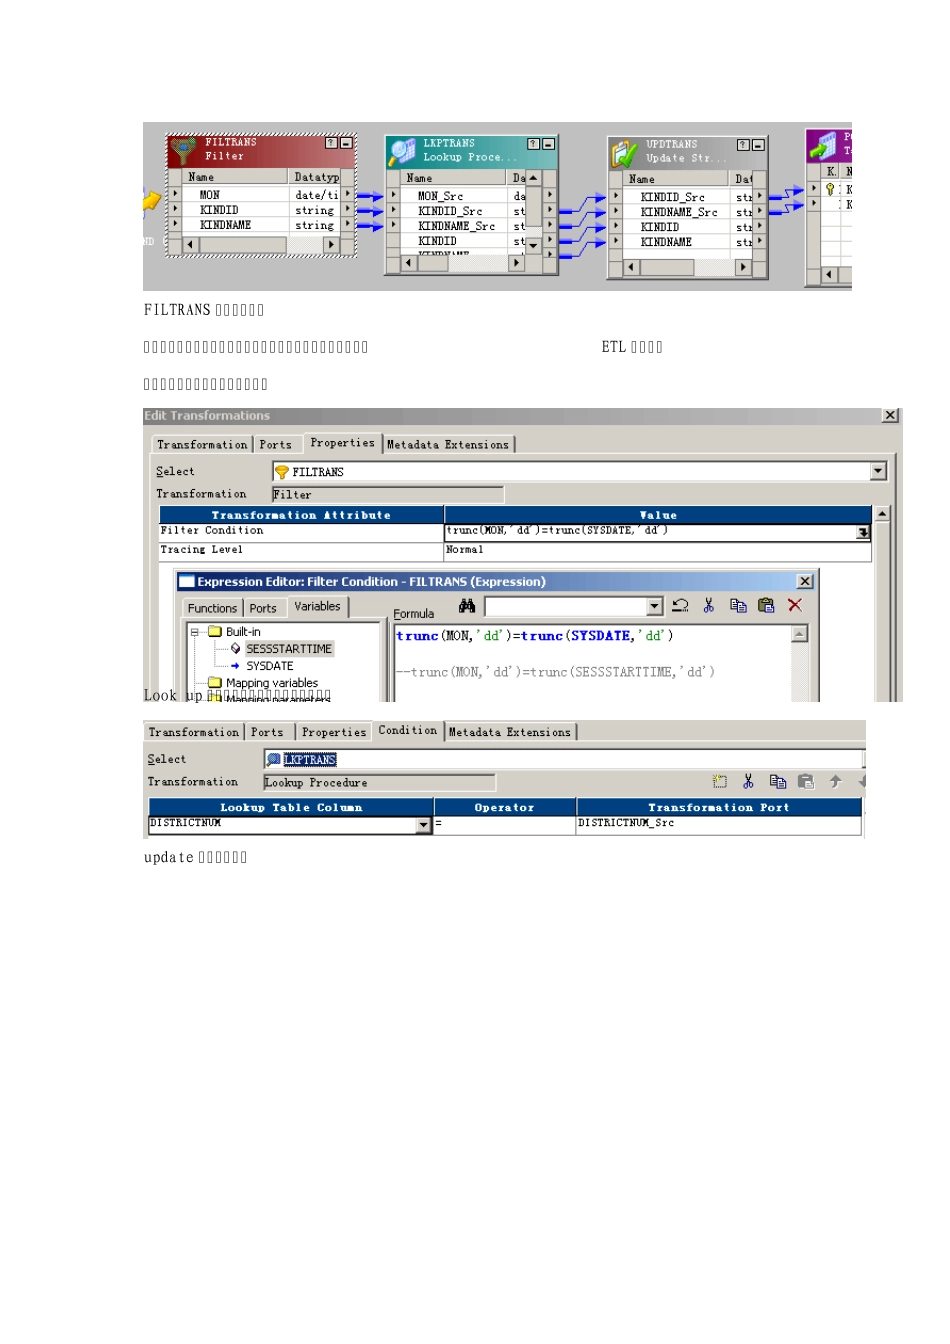Open the Functions tab in Expression Editor
This screenshot has height=1344, width=950.
click(x=212, y=608)
